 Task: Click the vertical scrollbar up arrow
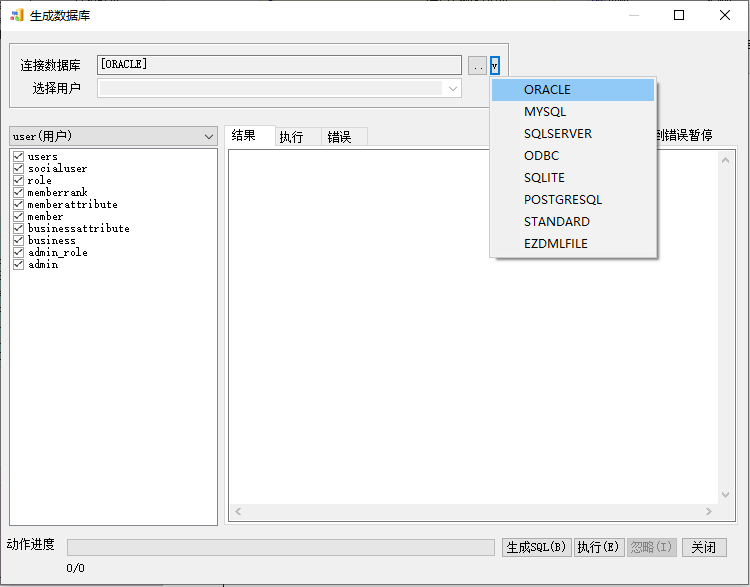[x=726, y=160]
